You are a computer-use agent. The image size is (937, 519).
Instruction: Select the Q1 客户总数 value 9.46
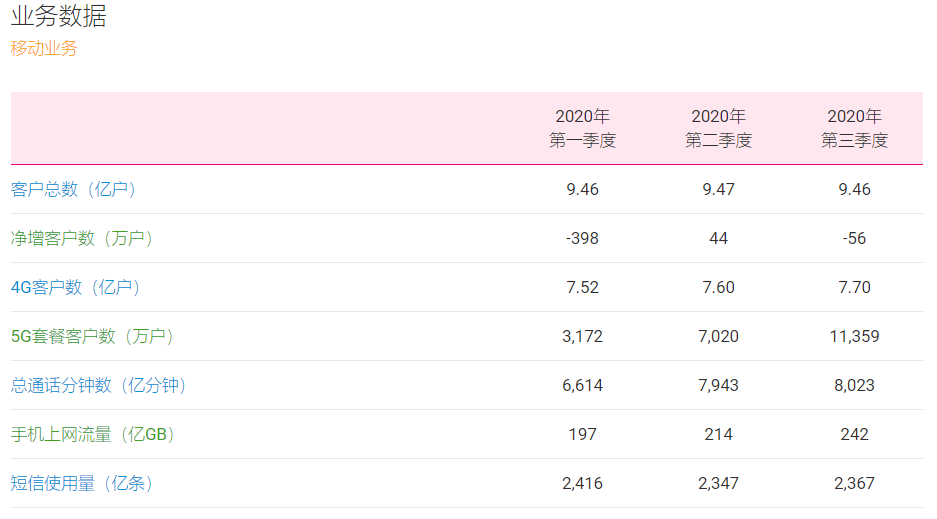[x=583, y=189]
